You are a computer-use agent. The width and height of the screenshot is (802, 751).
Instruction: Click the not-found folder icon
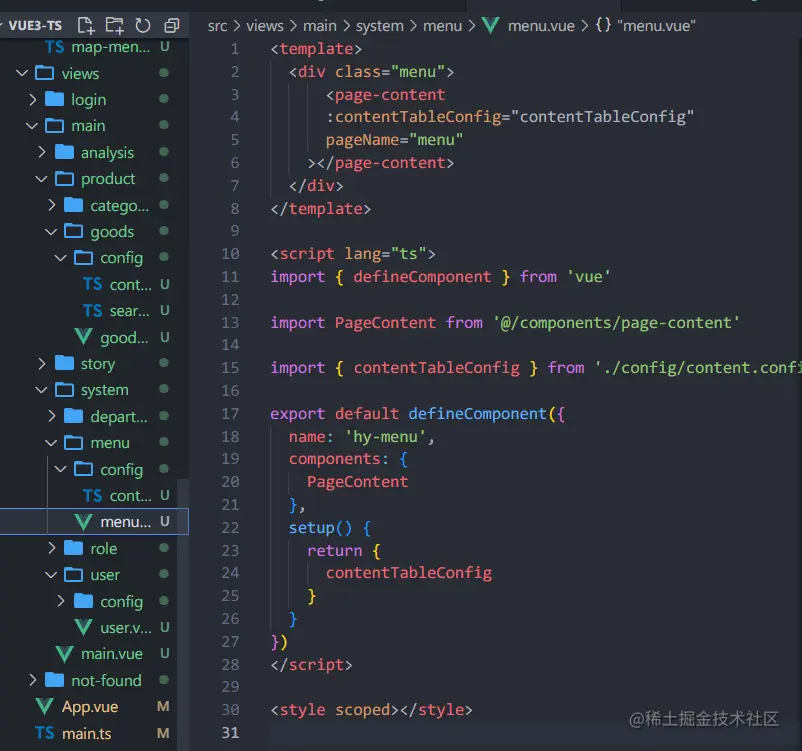[x=54, y=680]
